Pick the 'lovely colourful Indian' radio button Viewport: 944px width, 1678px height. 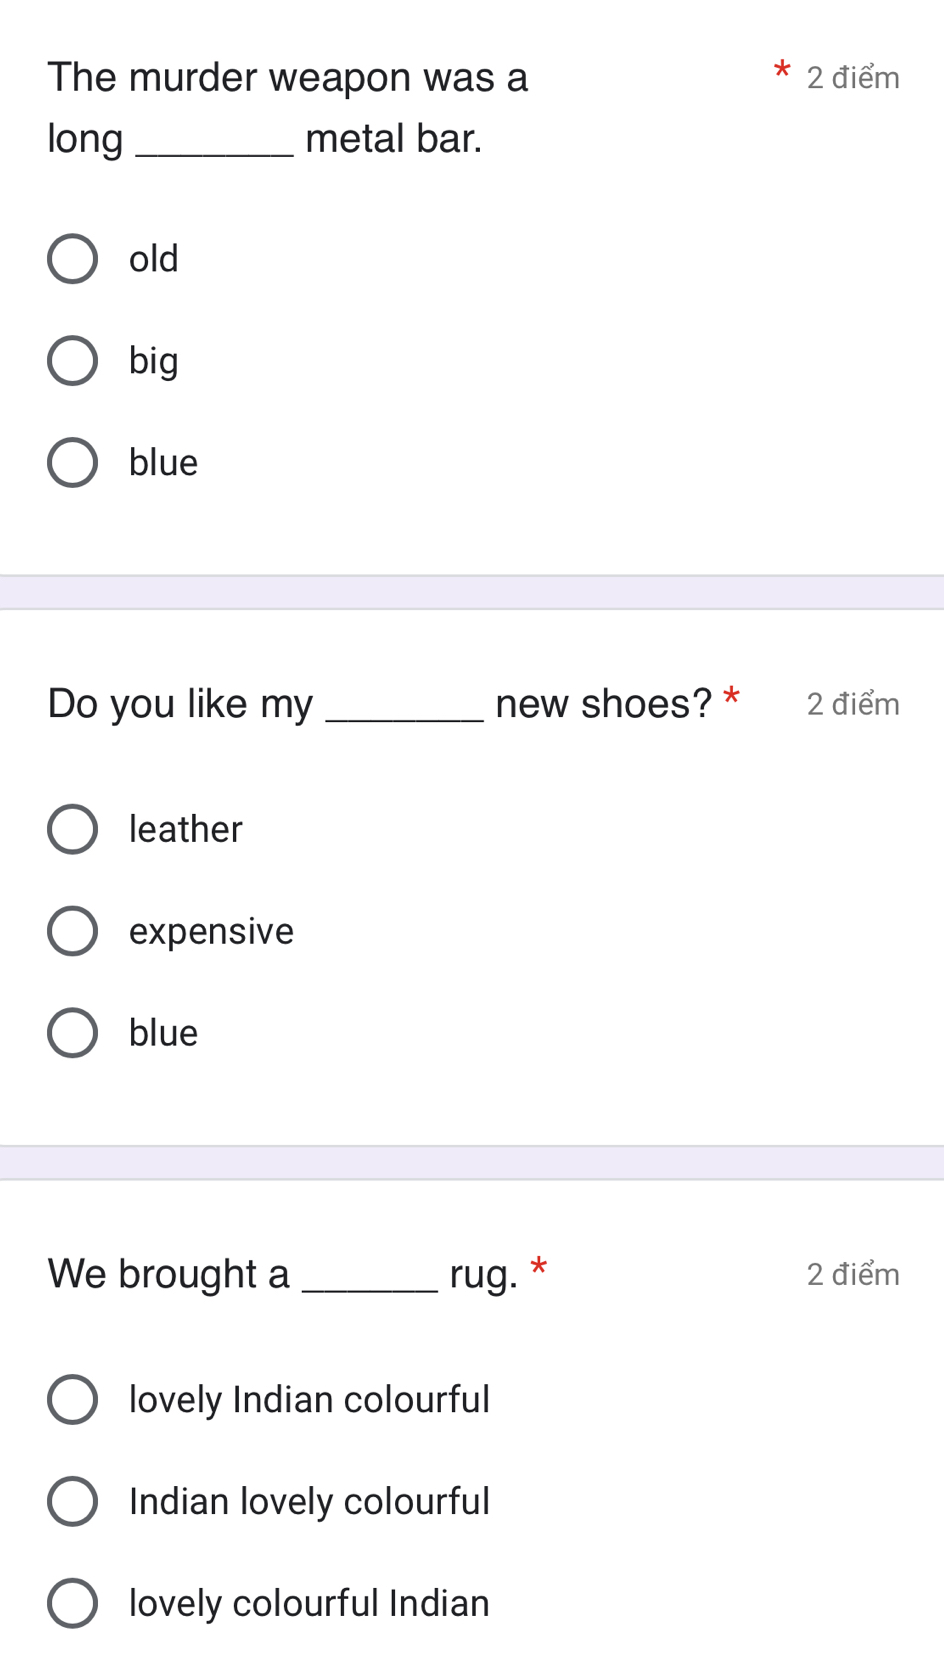[x=72, y=1603]
